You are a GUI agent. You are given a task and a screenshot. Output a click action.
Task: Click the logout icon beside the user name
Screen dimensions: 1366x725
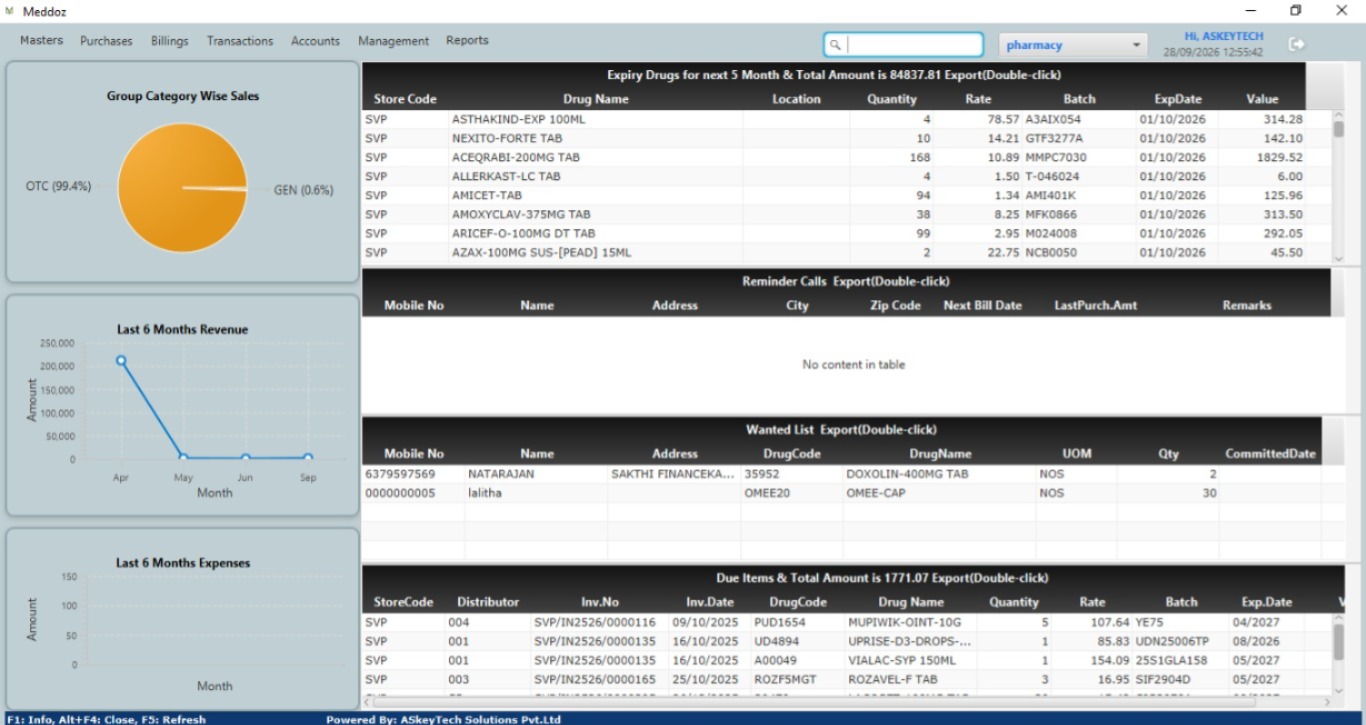click(x=1298, y=44)
